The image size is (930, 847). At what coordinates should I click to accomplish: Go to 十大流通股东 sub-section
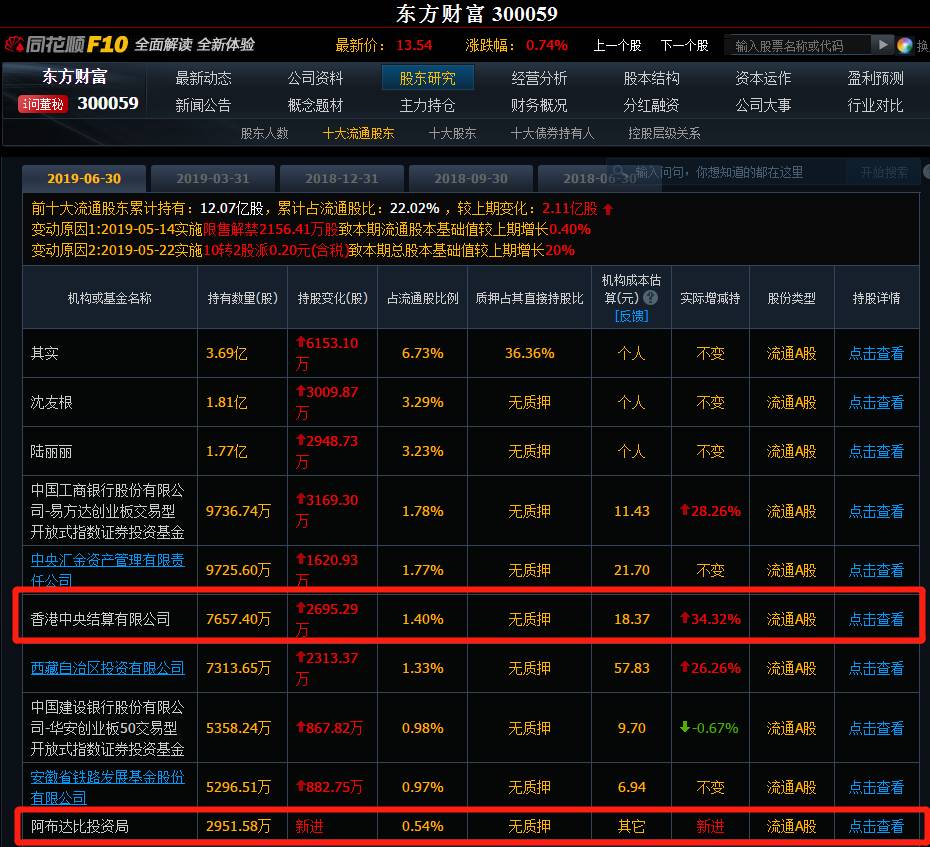[x=358, y=133]
